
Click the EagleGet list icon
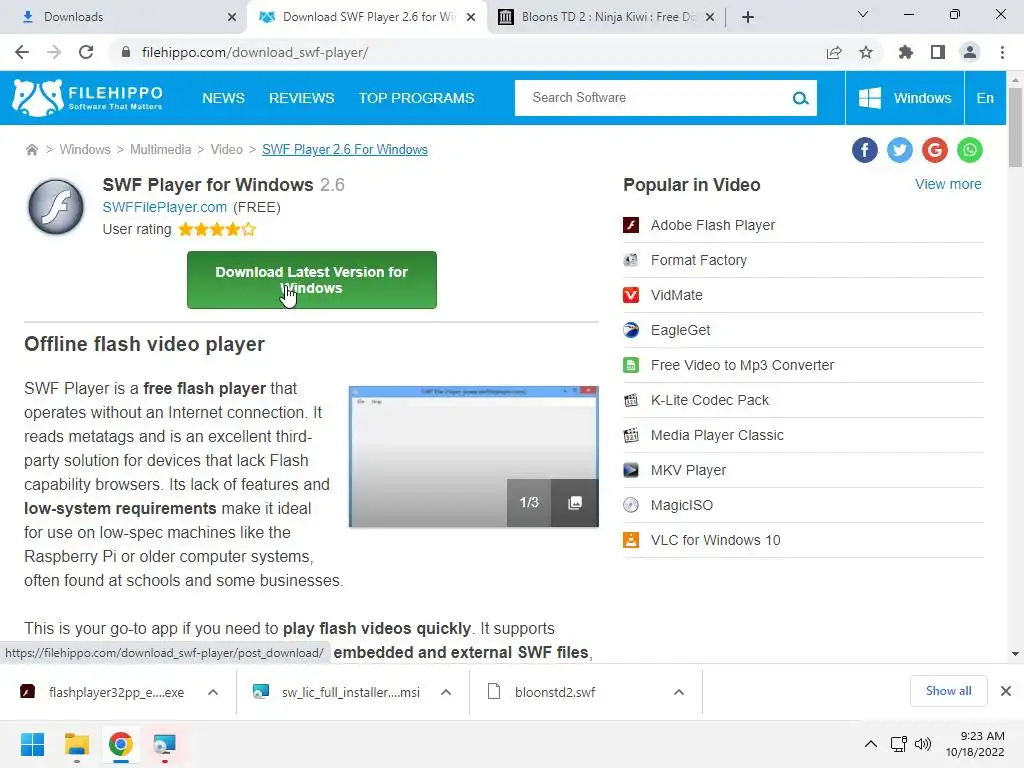[631, 330]
